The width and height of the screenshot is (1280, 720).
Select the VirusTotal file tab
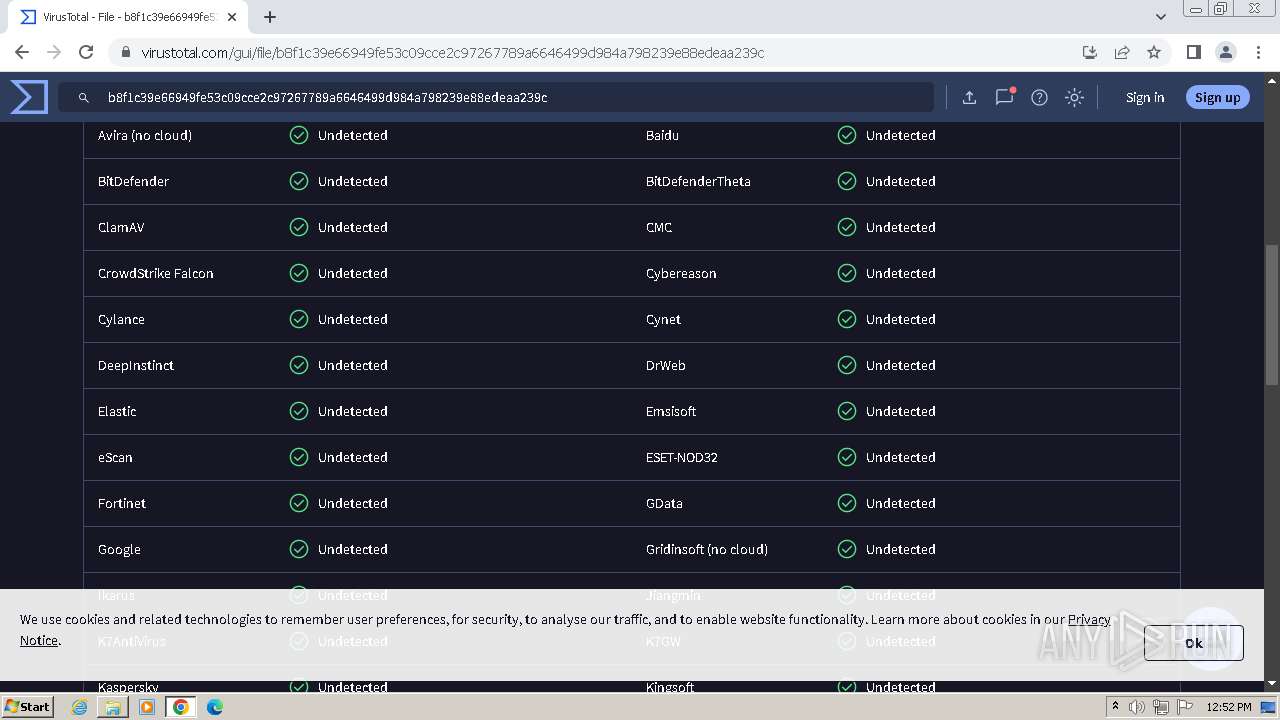point(128,17)
